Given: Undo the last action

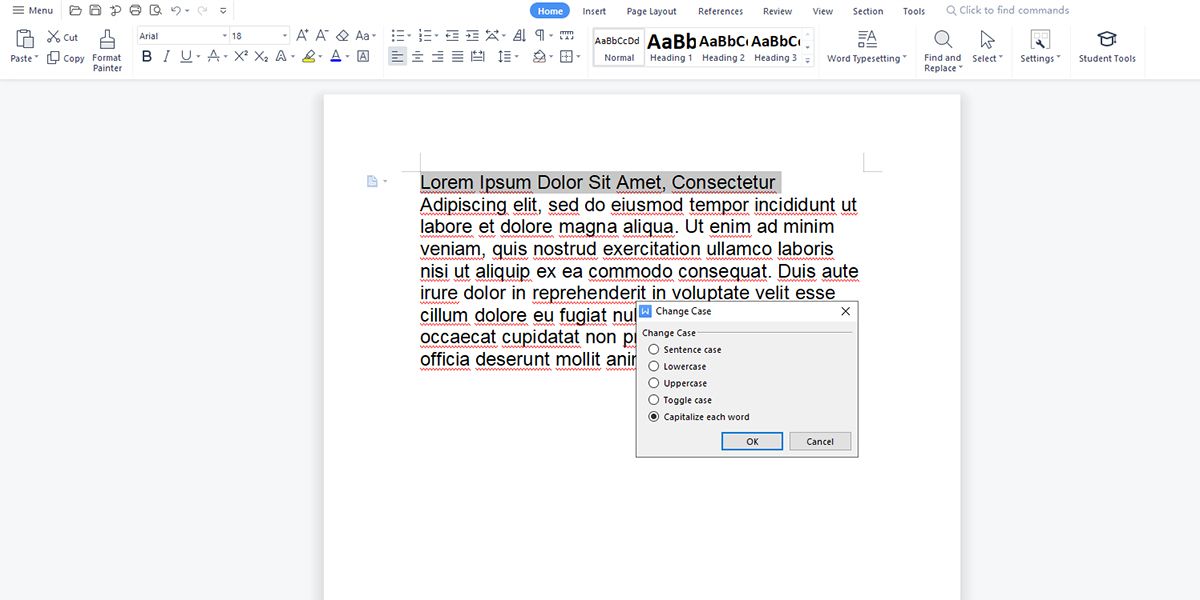Looking at the screenshot, I should point(175,9).
